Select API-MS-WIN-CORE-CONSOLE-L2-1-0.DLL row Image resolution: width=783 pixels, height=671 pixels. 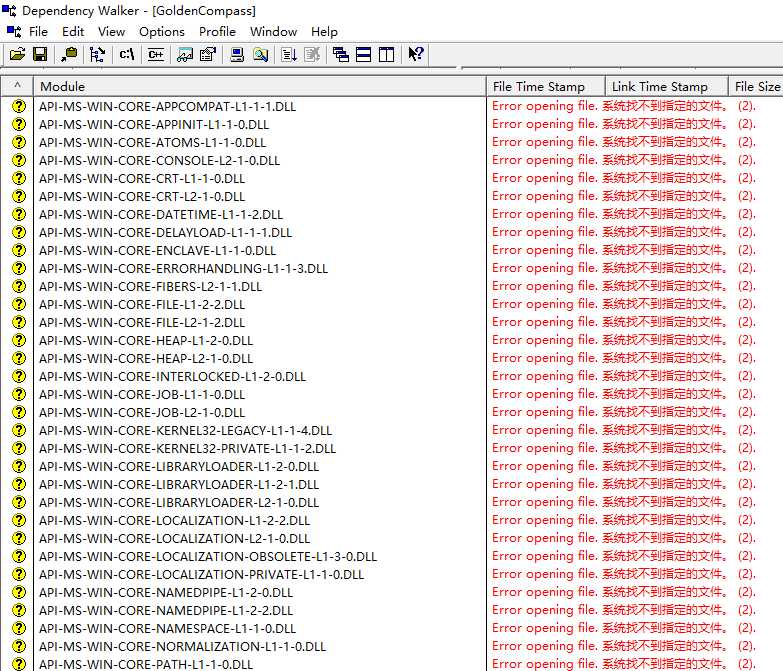pyautogui.click(x=392, y=160)
